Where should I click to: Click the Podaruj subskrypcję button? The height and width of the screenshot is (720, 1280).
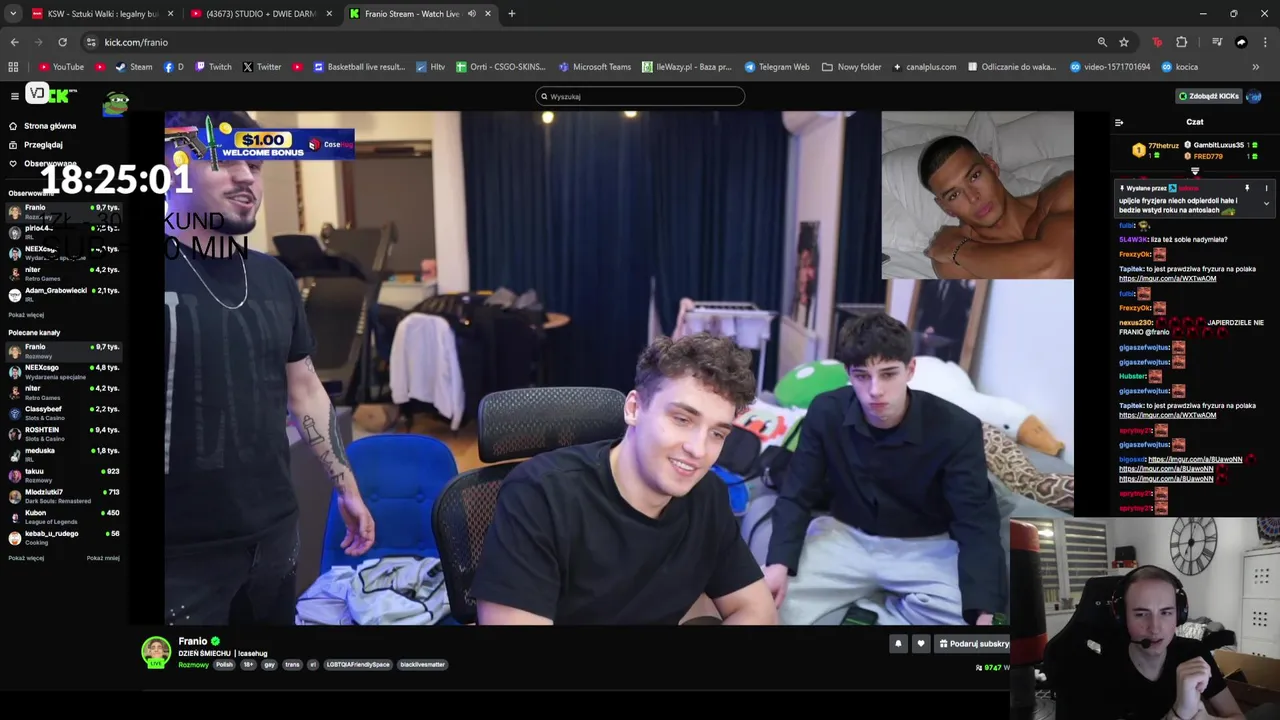[972, 644]
